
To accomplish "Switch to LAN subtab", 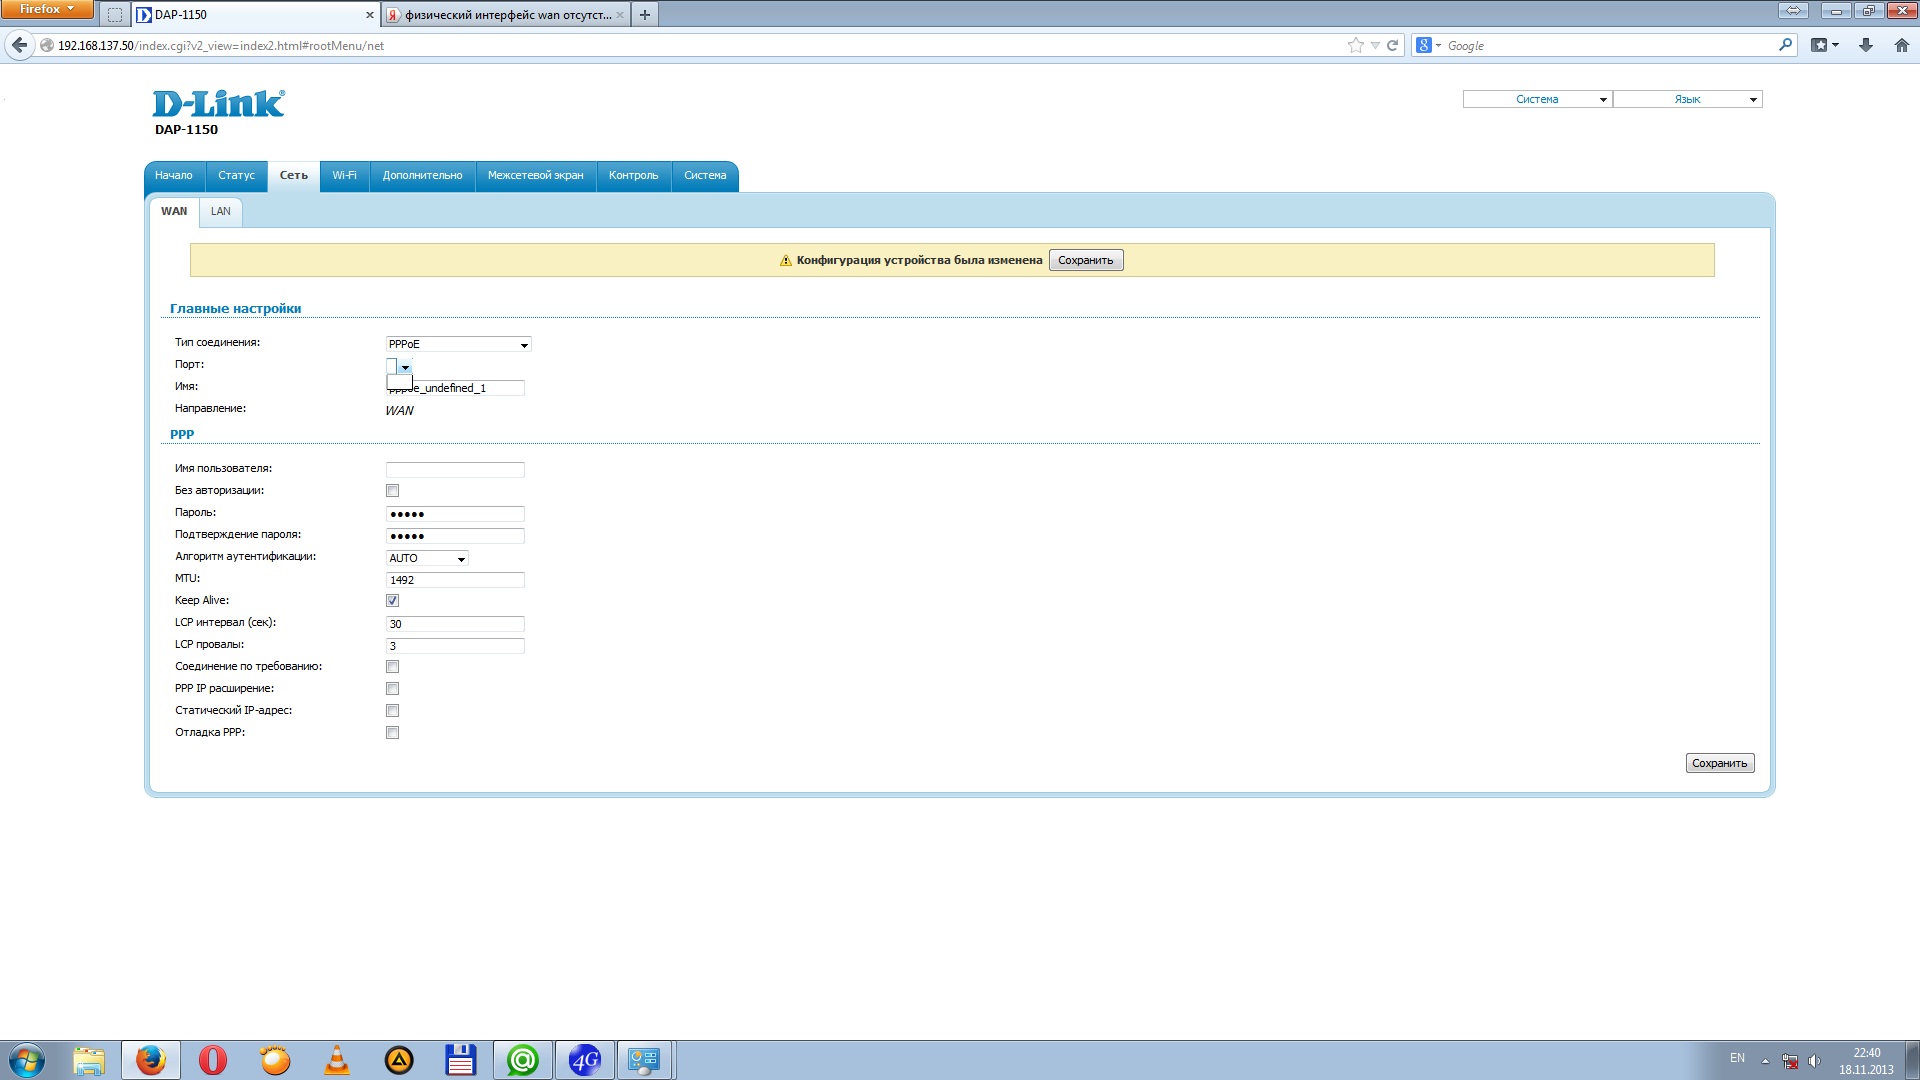I will (x=220, y=211).
